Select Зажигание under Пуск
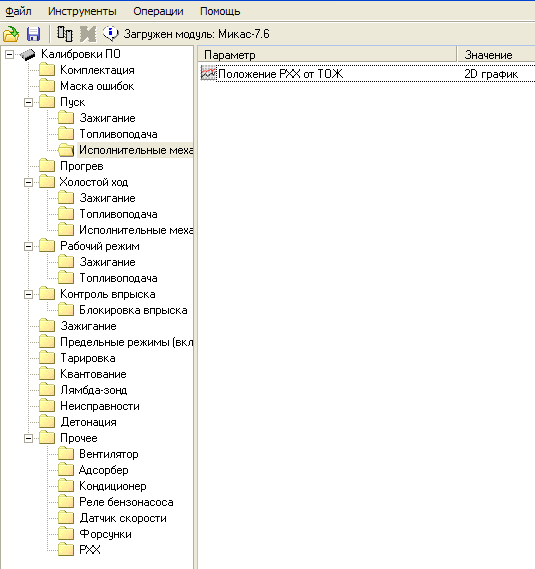535x569 pixels. [x=107, y=118]
